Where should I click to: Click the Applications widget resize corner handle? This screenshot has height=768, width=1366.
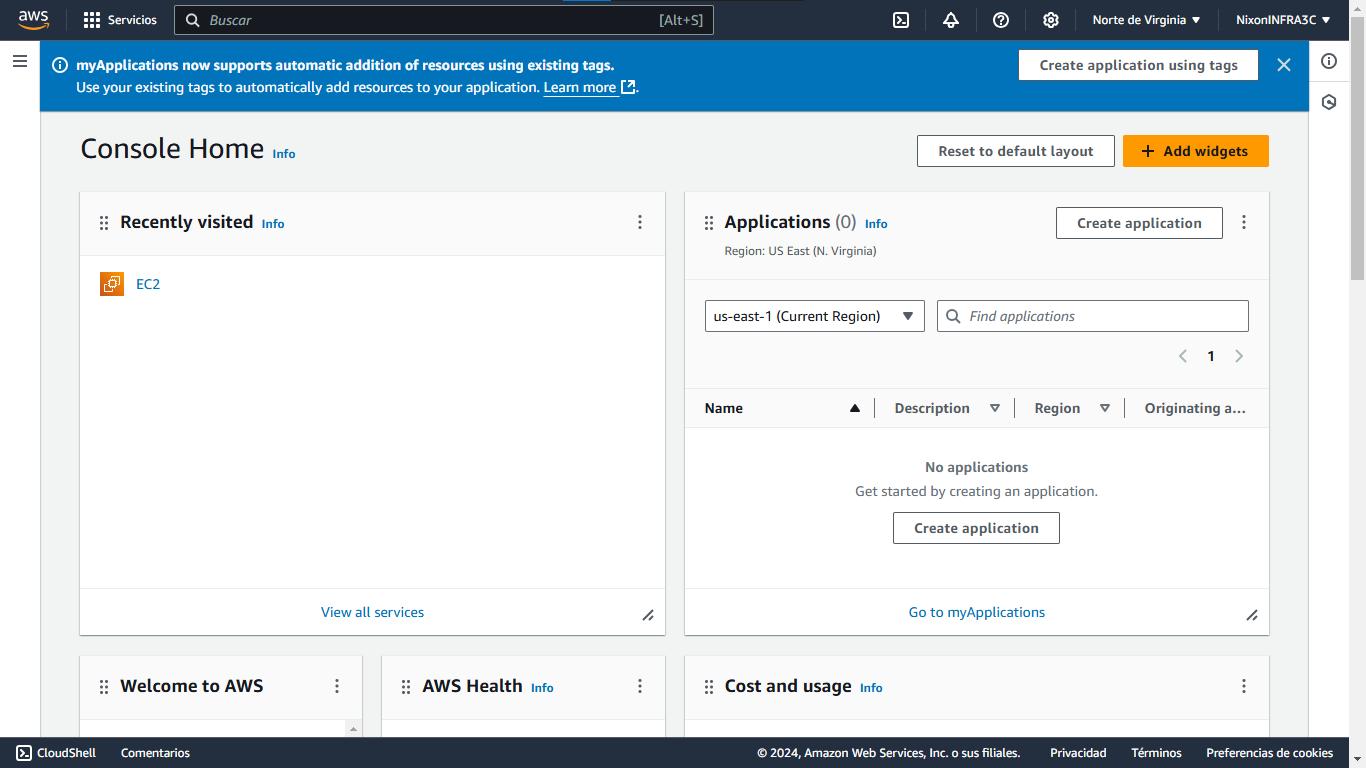tap(1252, 615)
